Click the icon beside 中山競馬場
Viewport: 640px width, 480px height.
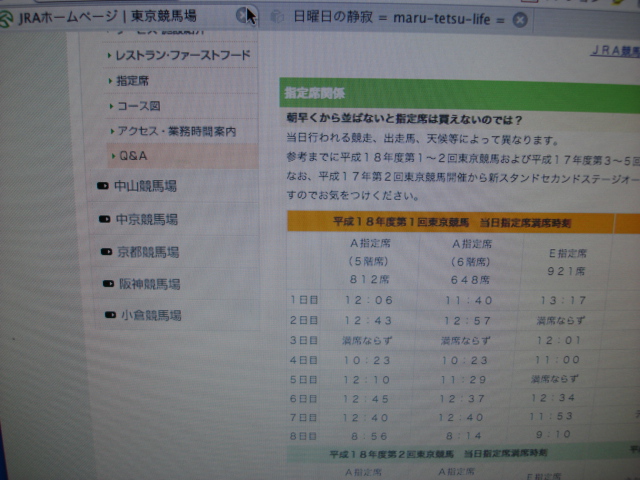point(101,186)
